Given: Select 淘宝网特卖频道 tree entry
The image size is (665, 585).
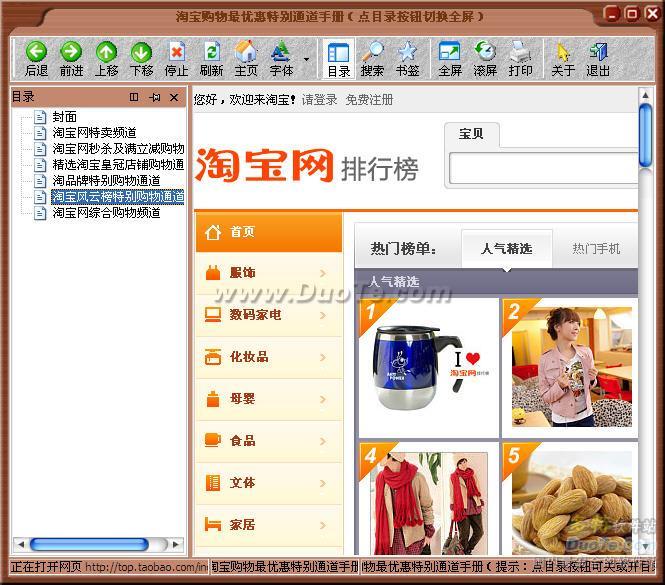Looking at the screenshot, I should [x=94, y=133].
